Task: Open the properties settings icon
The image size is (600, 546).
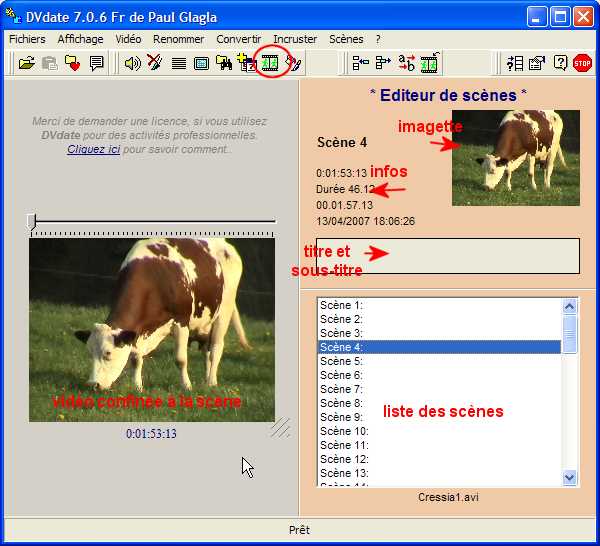Action: 537,63
